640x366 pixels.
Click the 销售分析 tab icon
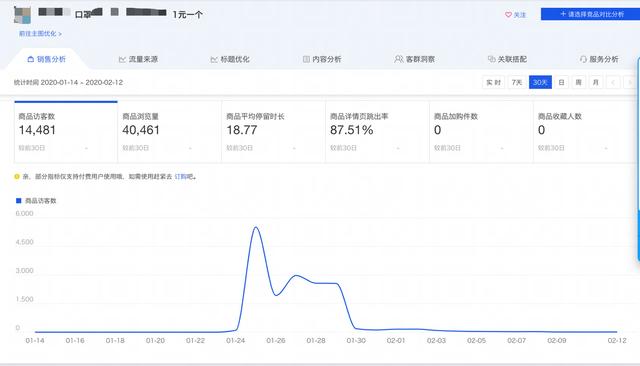pyautogui.click(x=31, y=59)
